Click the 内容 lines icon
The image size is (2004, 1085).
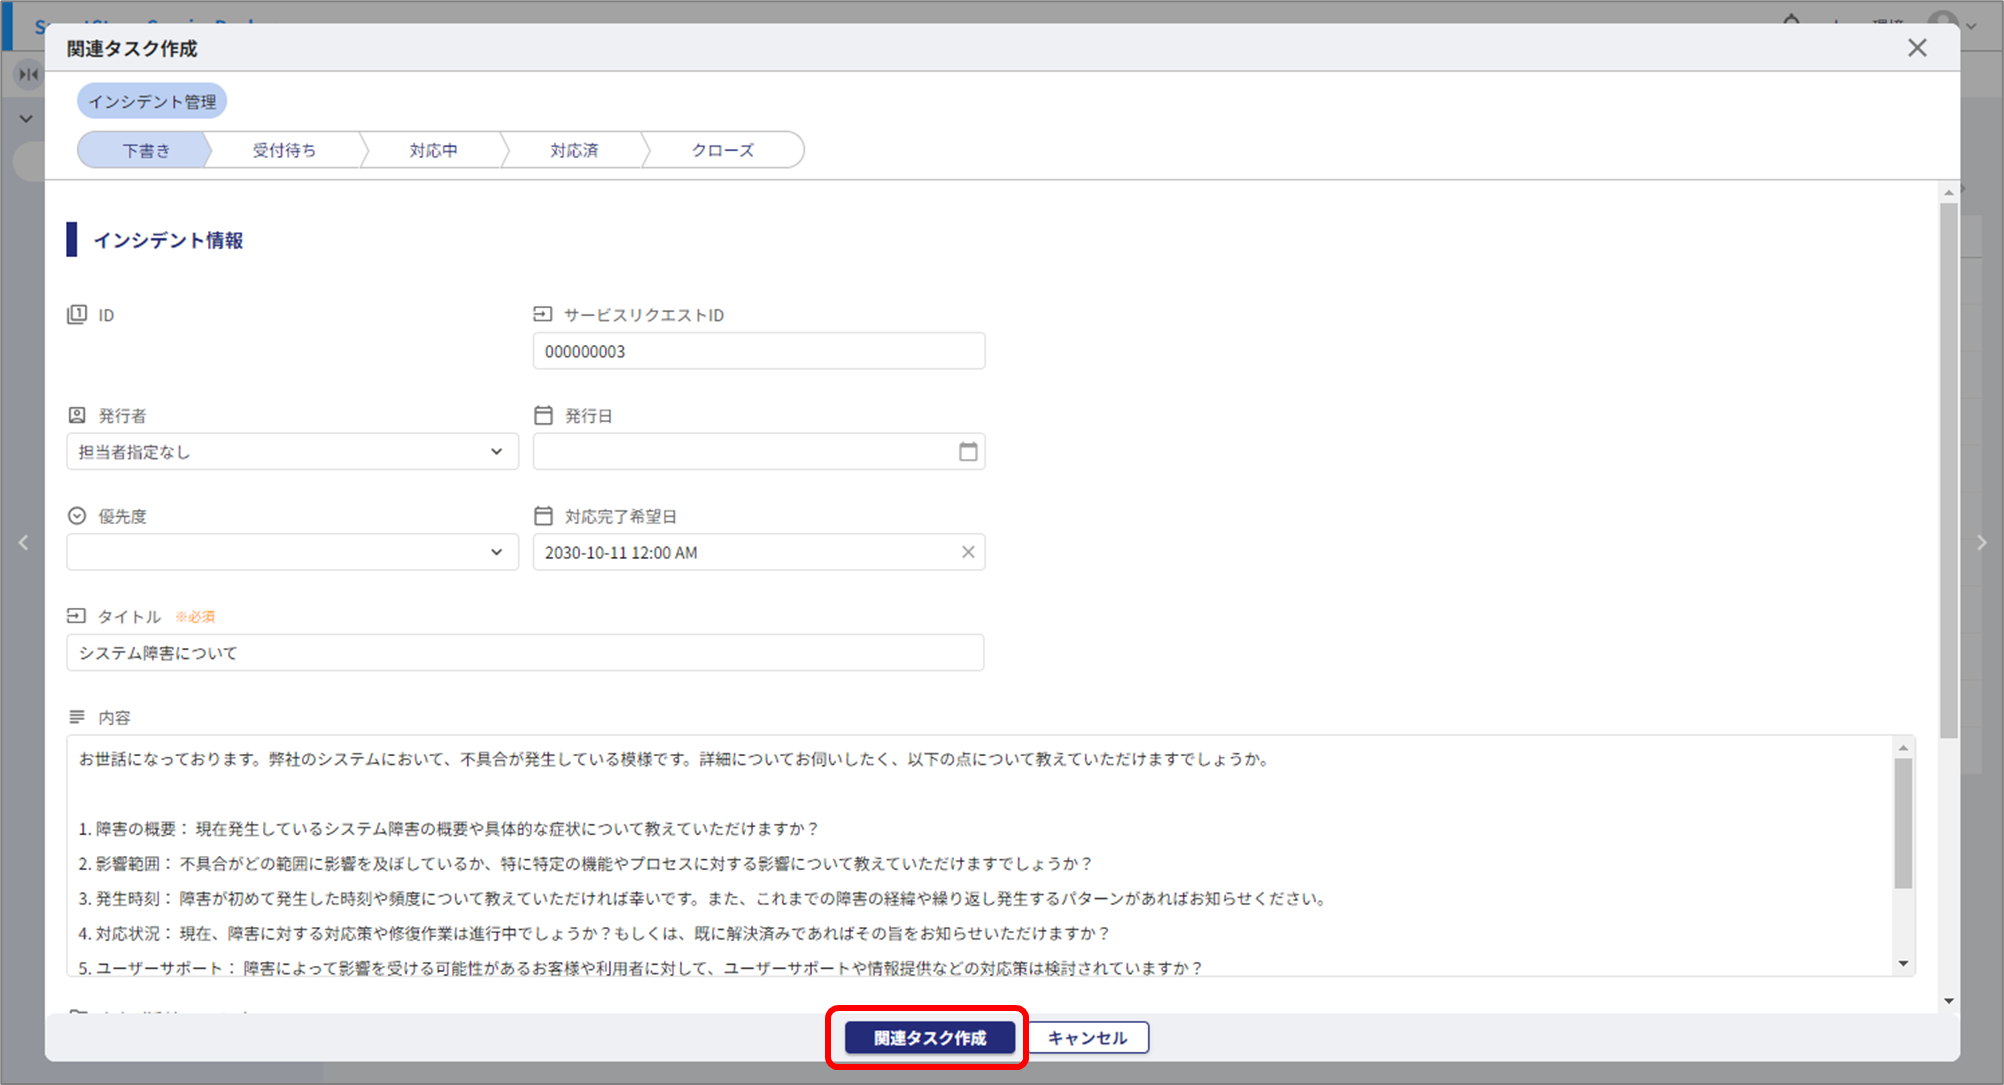click(77, 717)
